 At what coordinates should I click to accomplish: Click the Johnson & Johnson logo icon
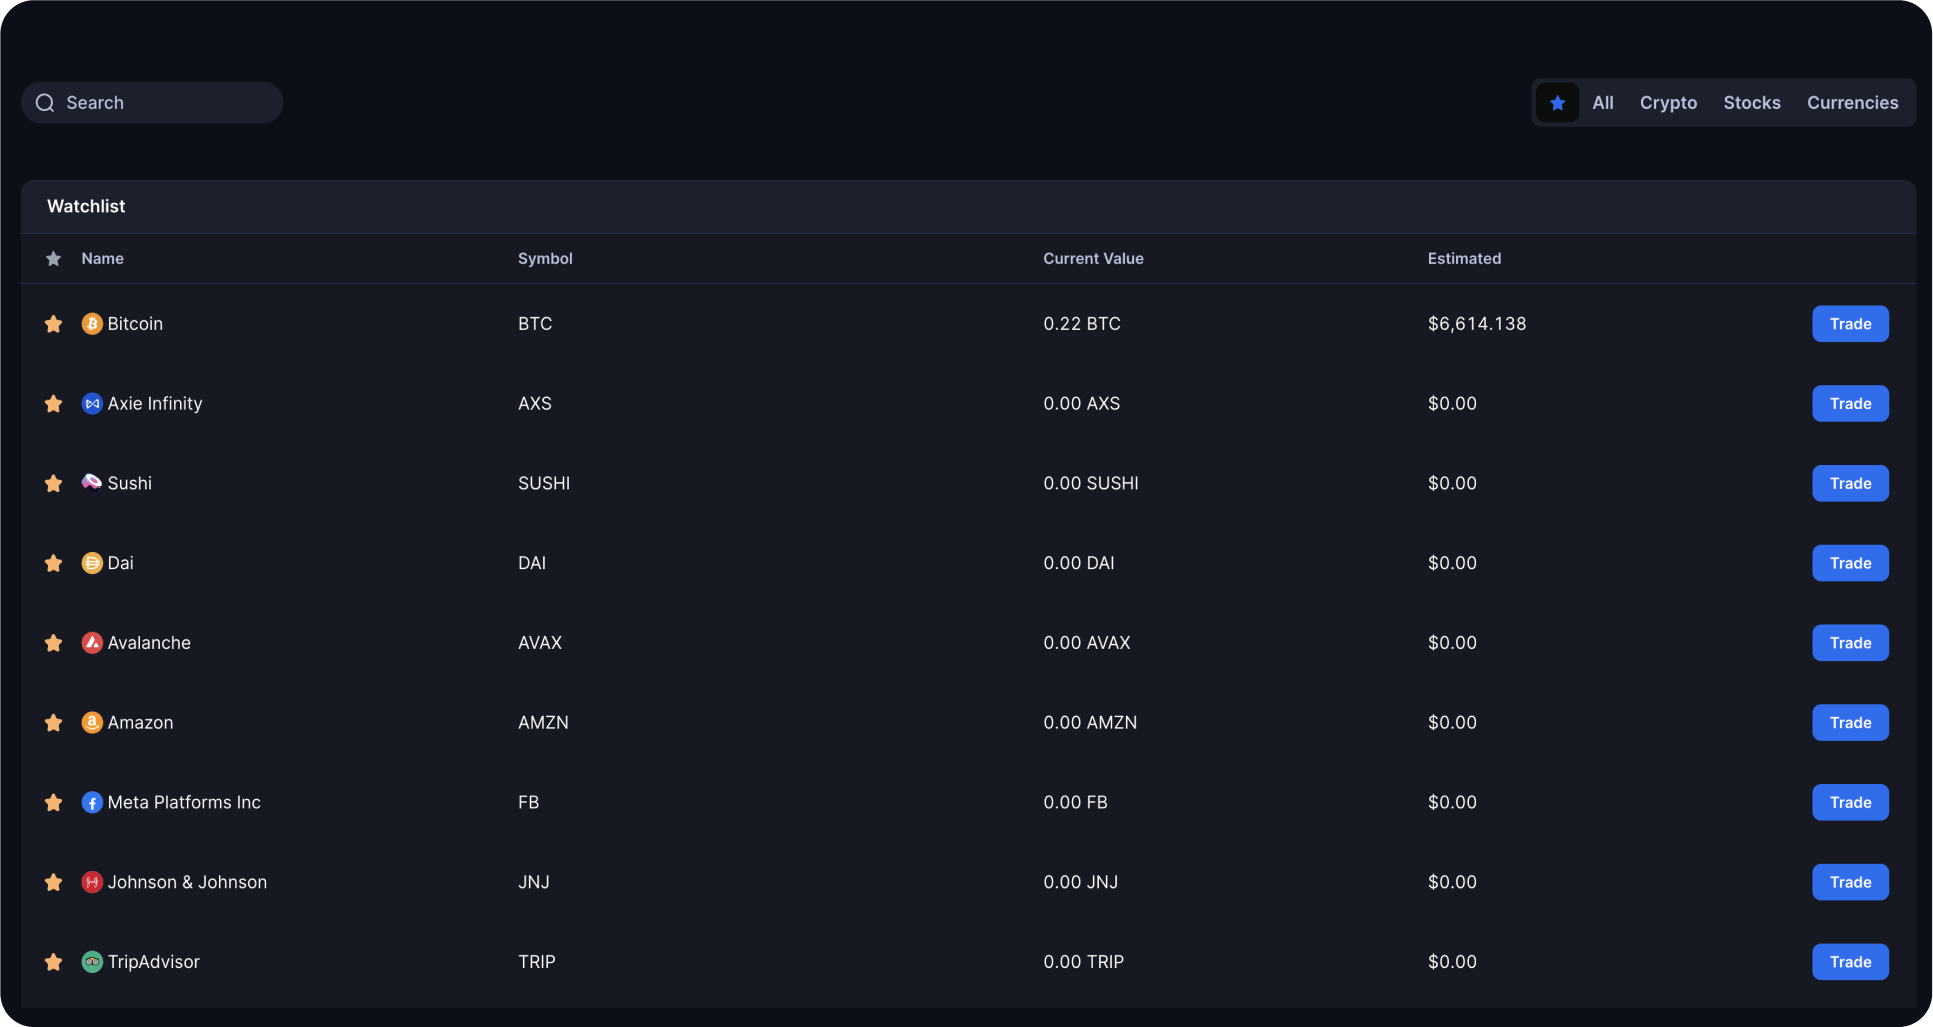click(x=92, y=882)
